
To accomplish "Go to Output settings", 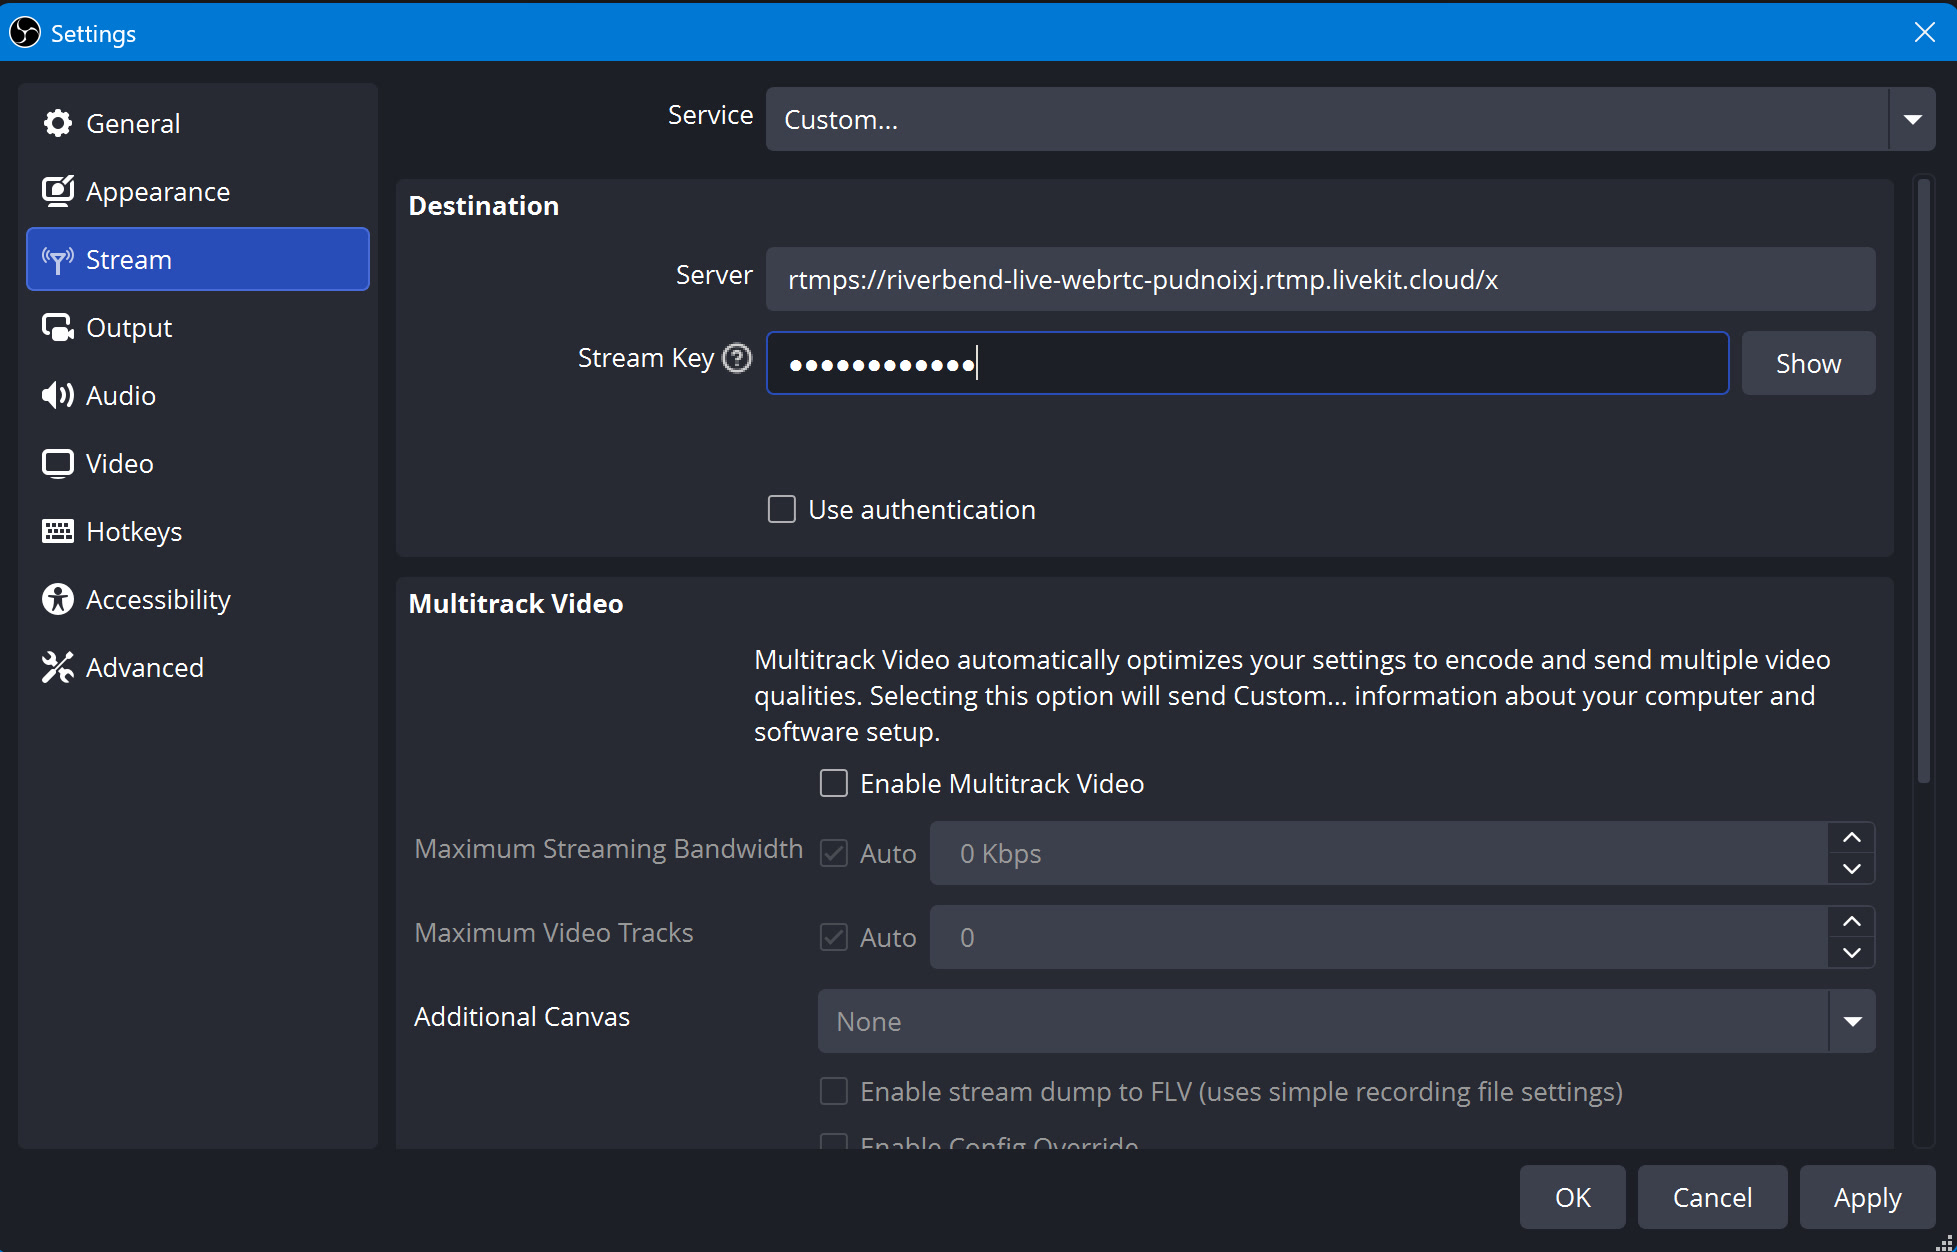I will [x=198, y=327].
